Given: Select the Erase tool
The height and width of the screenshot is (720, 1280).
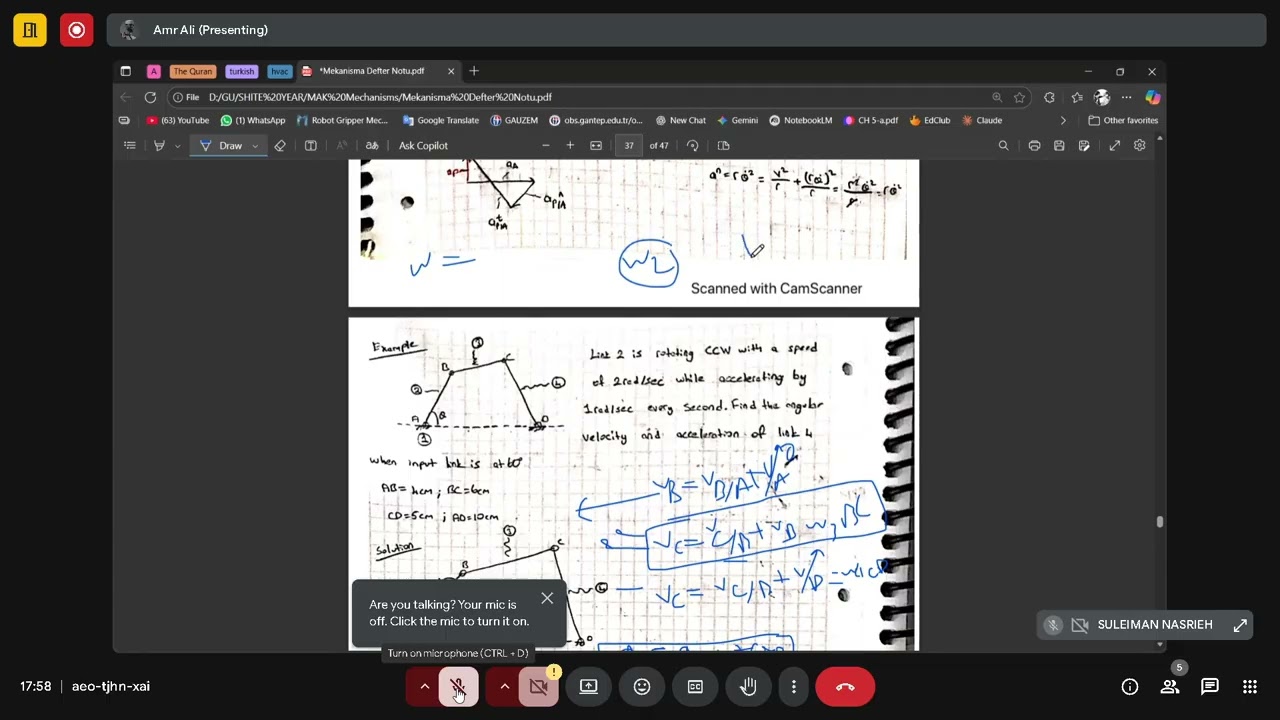Looking at the screenshot, I should click(x=280, y=146).
